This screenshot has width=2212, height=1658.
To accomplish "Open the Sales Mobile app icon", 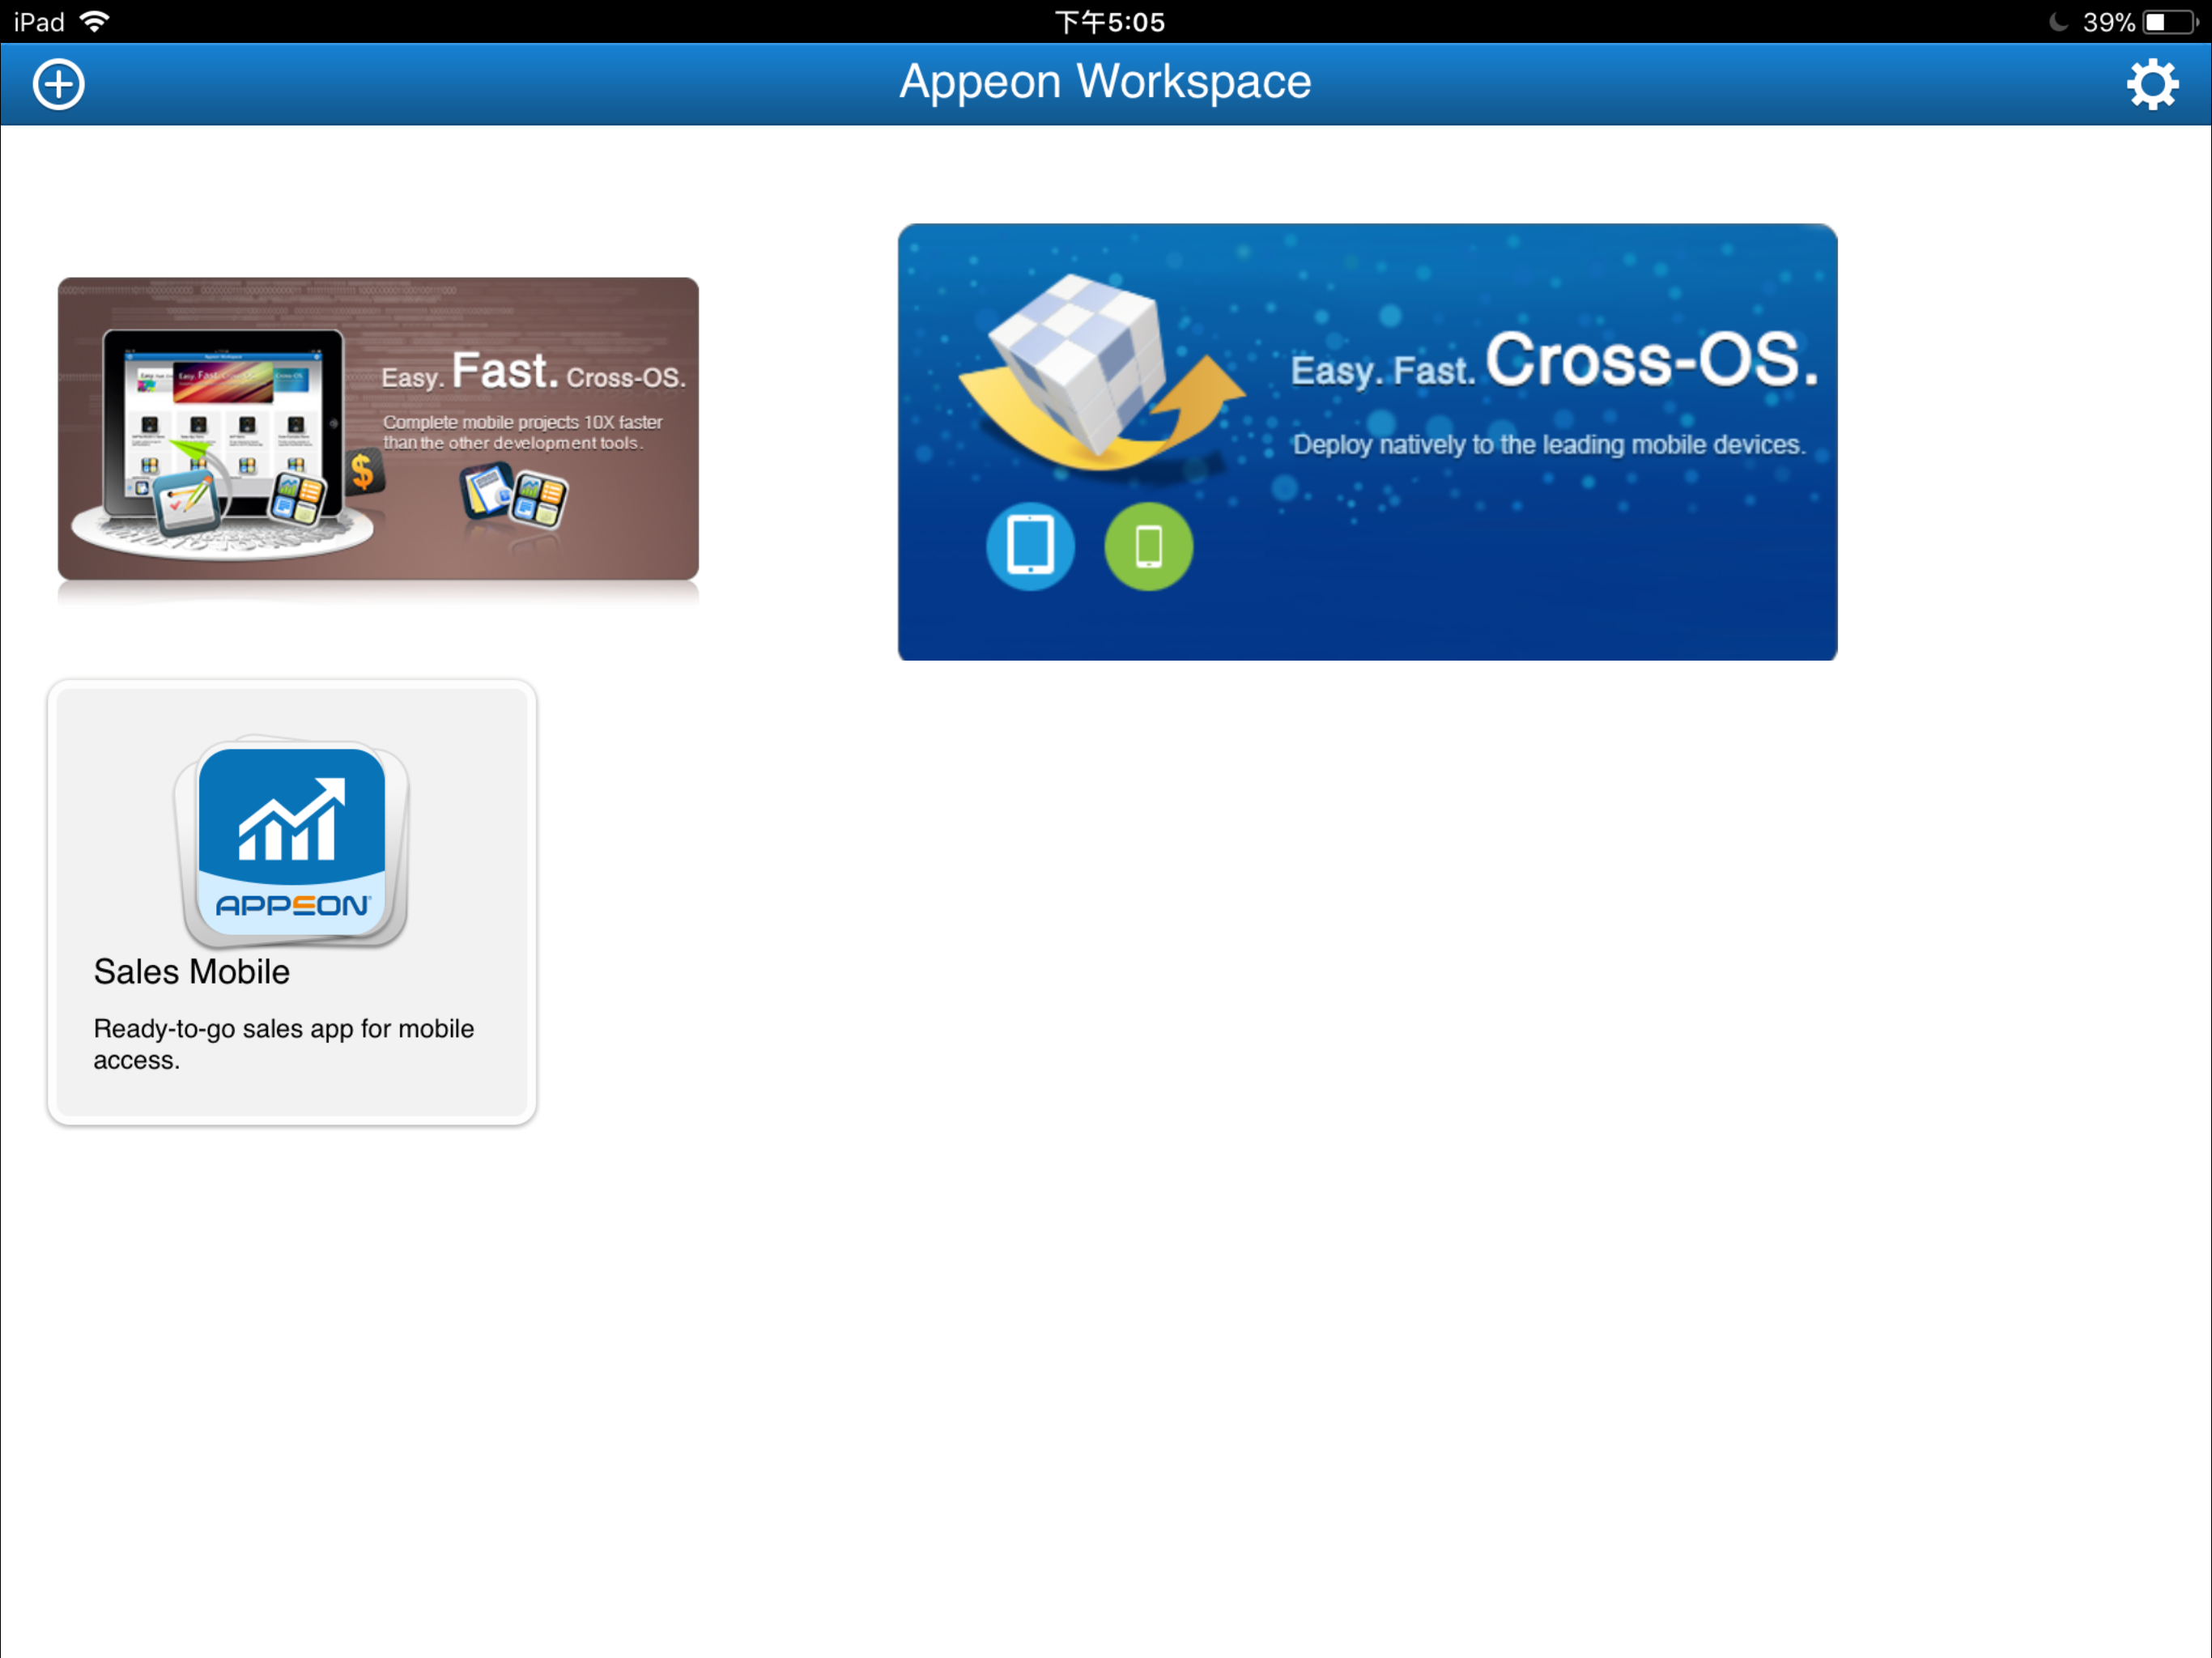I will point(292,843).
